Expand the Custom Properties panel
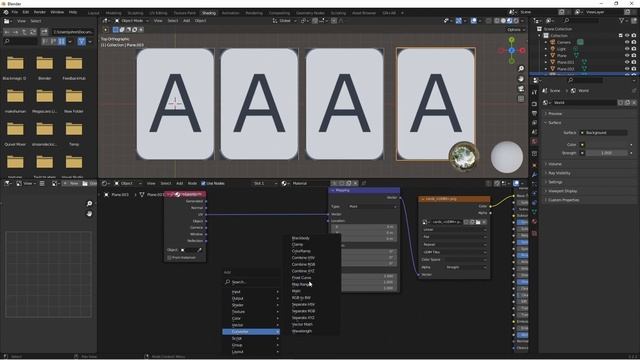 tap(563, 200)
